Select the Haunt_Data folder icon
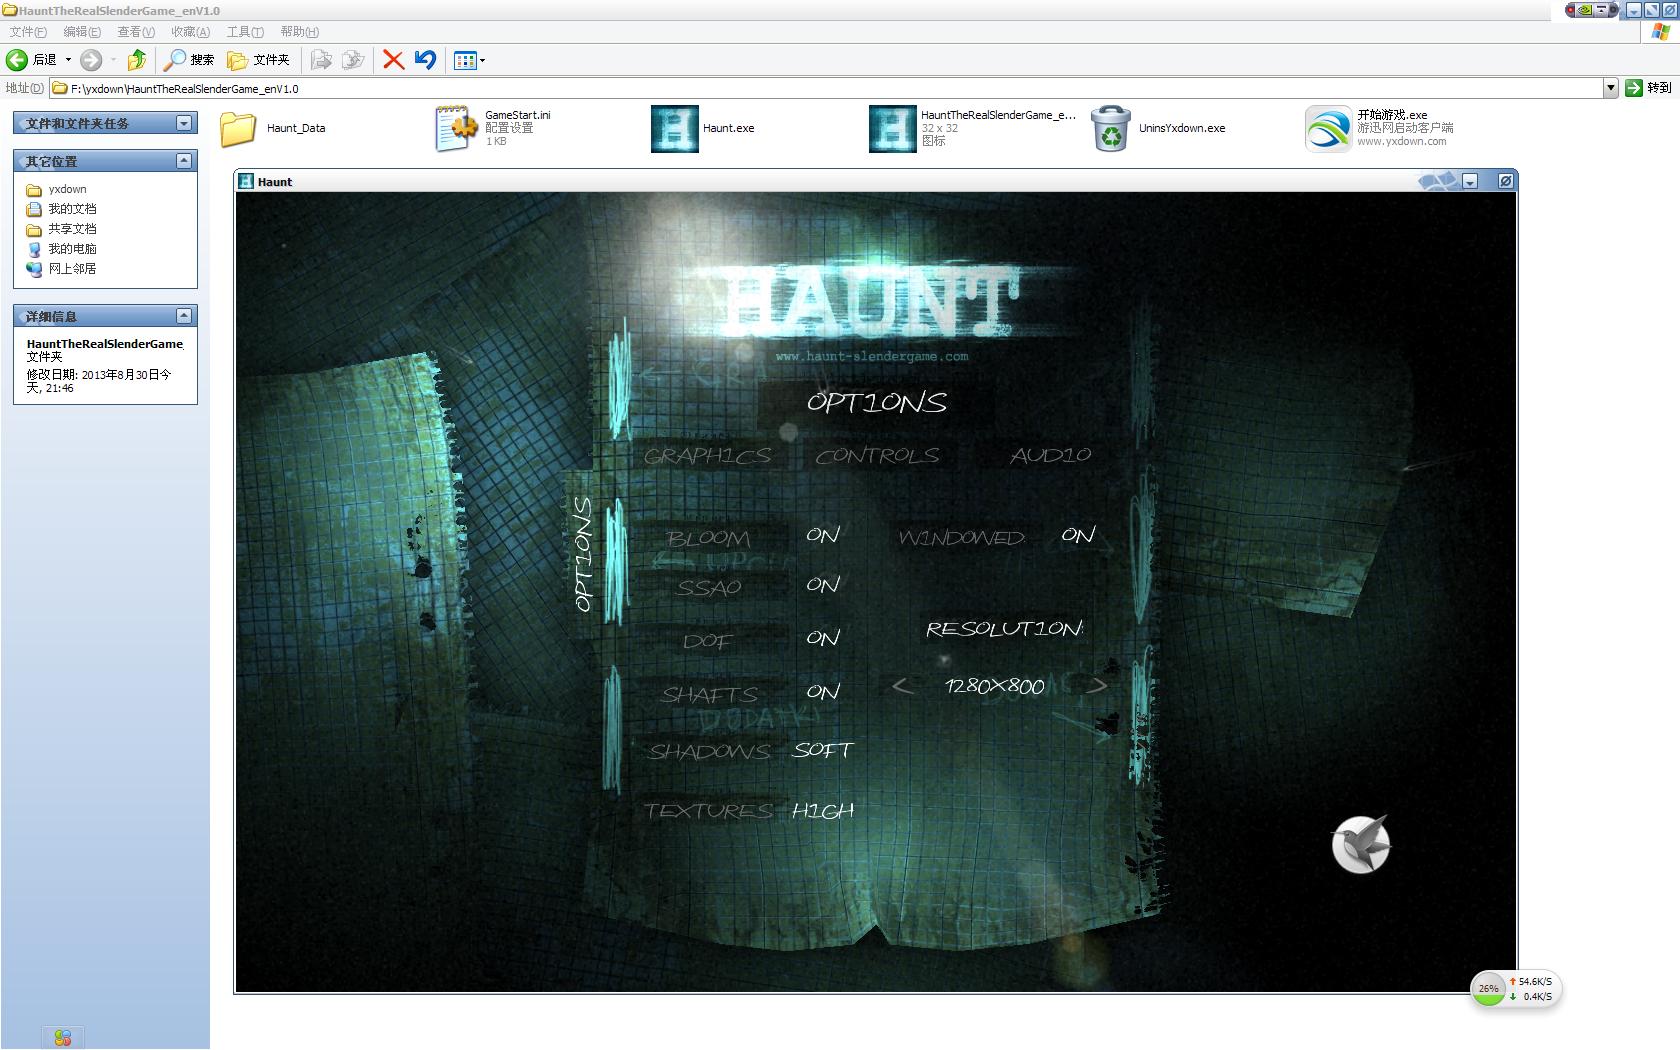Viewport: 1680px width, 1050px height. pos(238,129)
